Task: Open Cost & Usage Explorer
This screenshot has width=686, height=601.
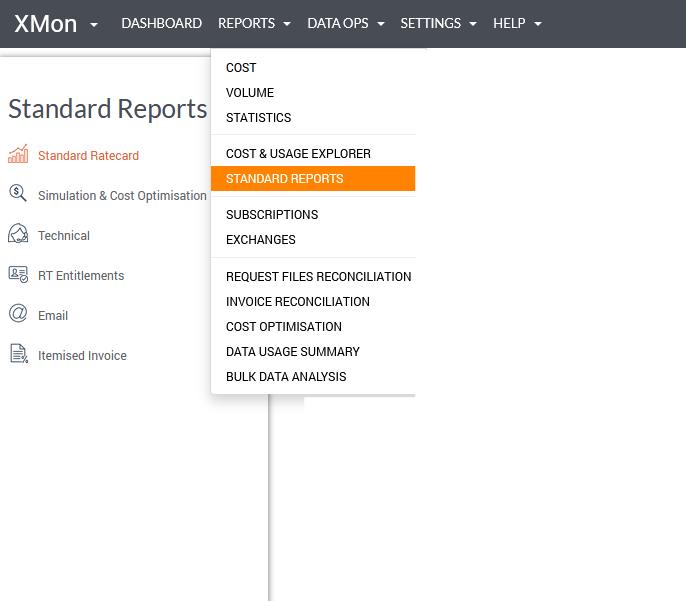Action: click(x=298, y=154)
